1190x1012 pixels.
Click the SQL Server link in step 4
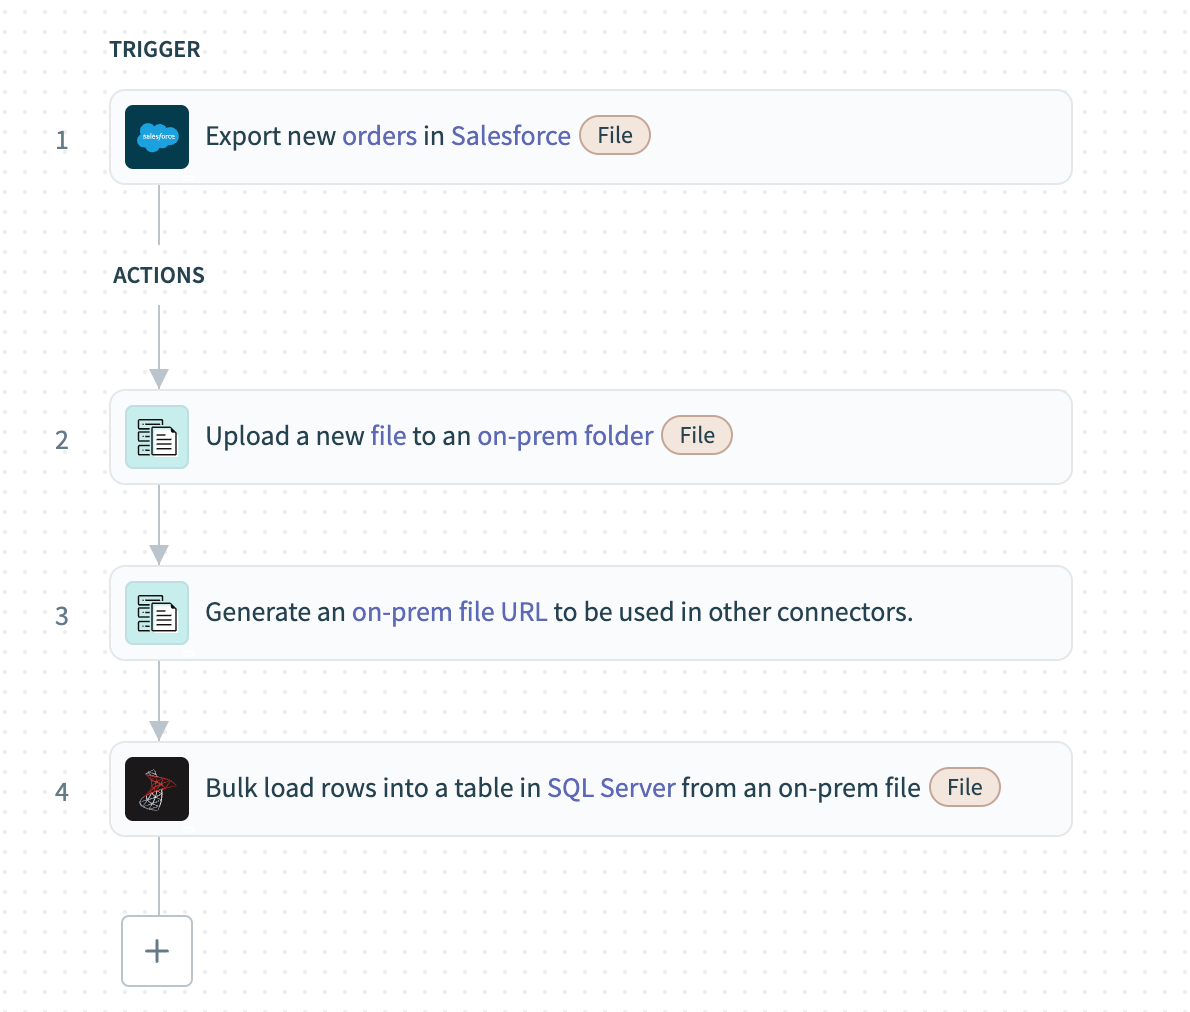point(611,788)
